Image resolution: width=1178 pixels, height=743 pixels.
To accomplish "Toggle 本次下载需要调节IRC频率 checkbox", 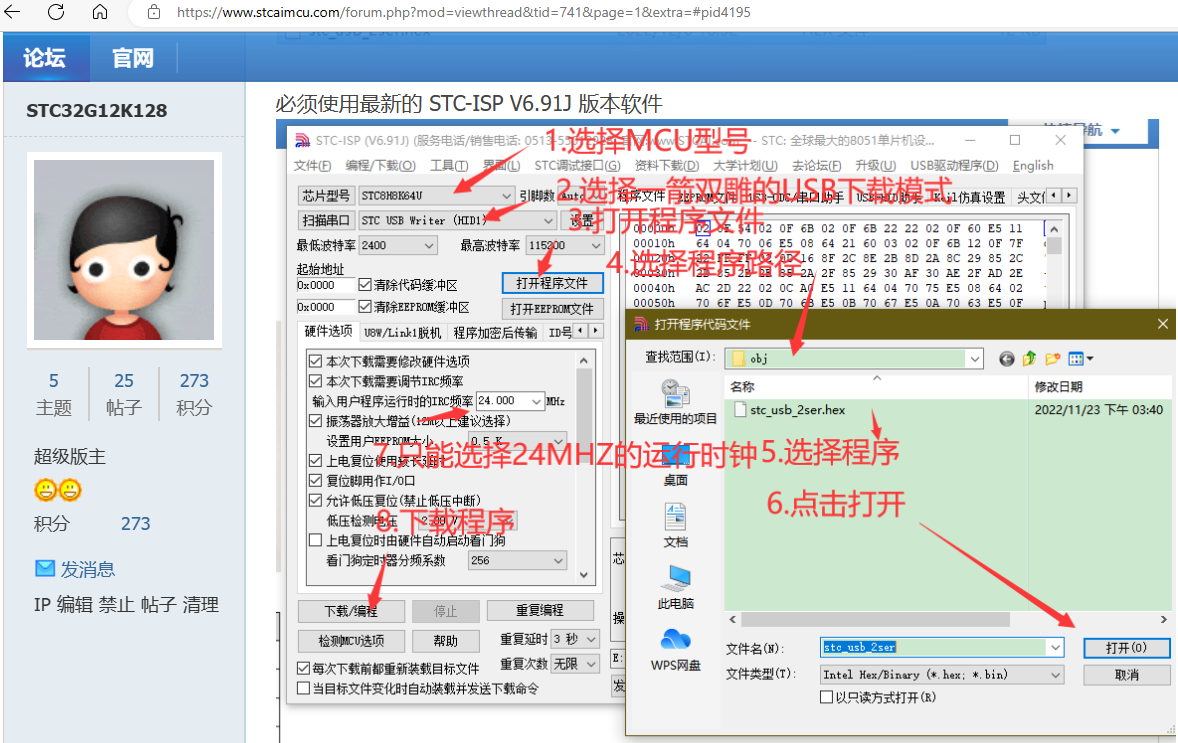I will point(316,381).
